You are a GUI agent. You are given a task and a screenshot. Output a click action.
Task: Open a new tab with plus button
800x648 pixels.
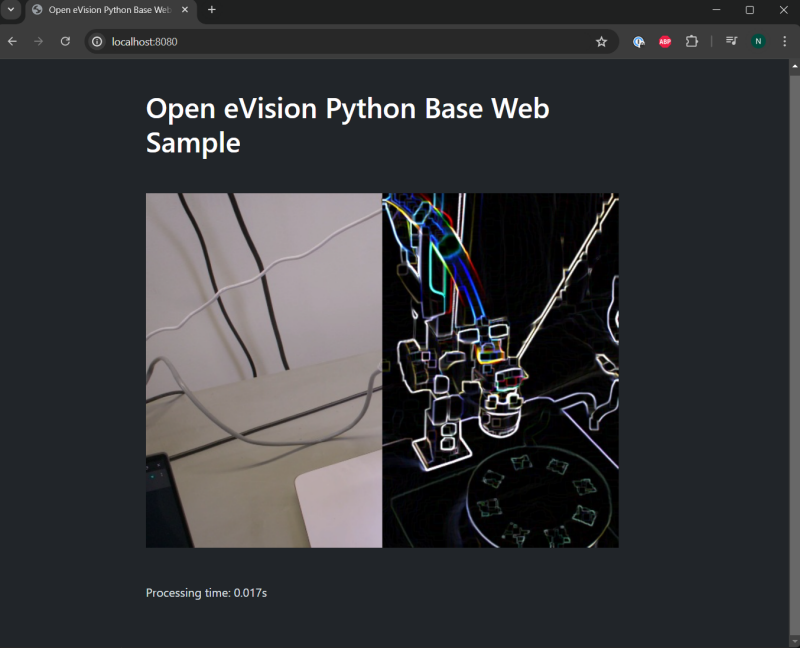(211, 10)
